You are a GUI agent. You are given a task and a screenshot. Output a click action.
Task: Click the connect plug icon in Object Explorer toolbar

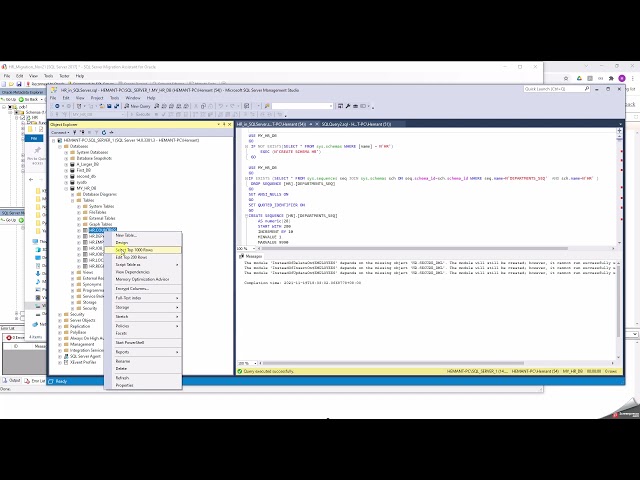[75, 132]
